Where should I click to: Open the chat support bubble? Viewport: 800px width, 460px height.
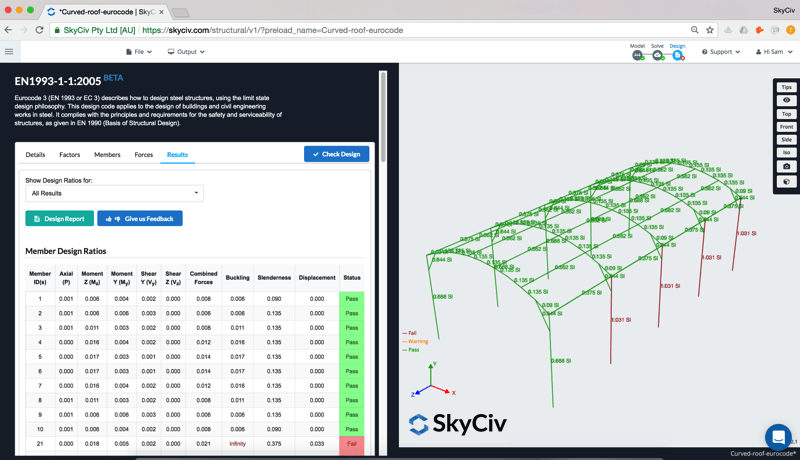(x=778, y=437)
